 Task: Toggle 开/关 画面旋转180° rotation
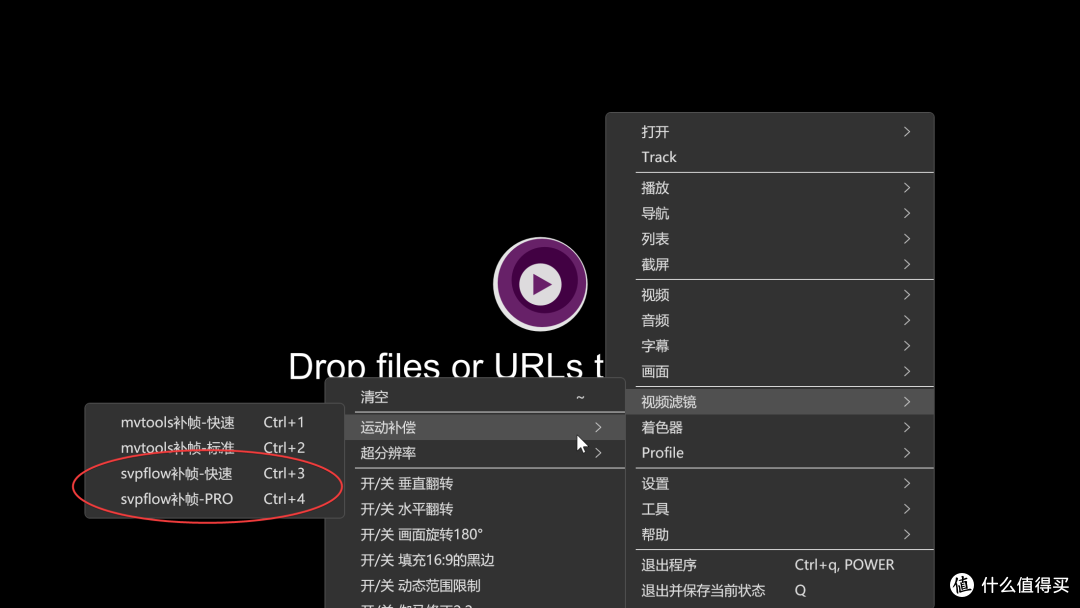(x=475, y=534)
